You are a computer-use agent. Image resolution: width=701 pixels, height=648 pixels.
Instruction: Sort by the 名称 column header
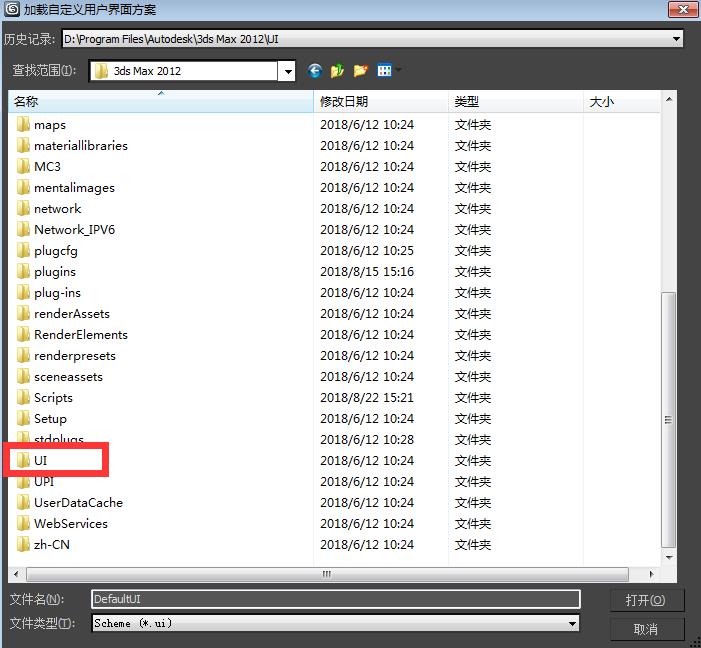[161, 102]
